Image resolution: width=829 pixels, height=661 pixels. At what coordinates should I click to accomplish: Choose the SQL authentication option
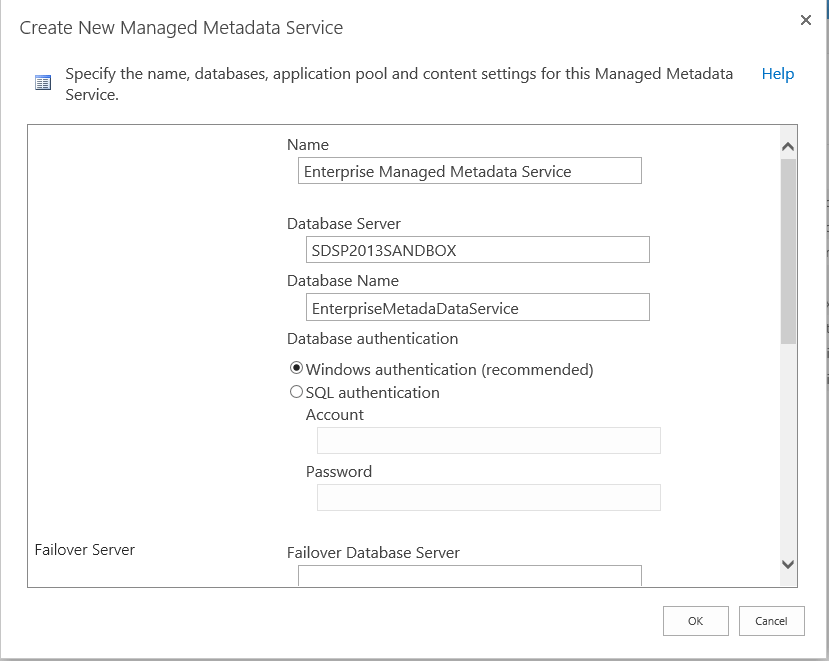coord(296,392)
